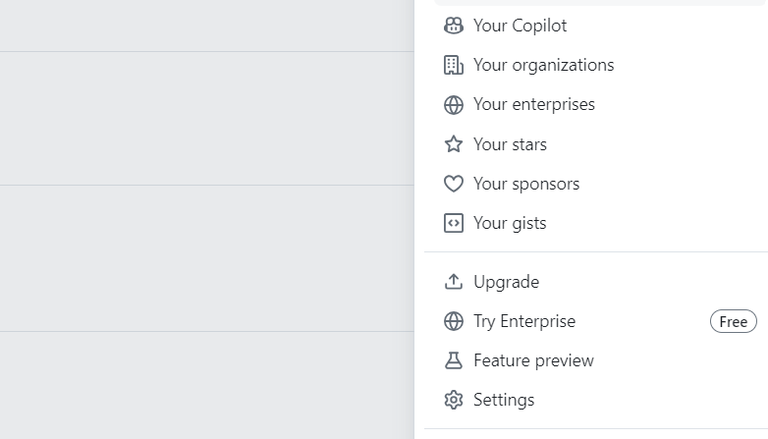Open Your gists text entry
Screen dimensions: 768x439
tap(510, 223)
